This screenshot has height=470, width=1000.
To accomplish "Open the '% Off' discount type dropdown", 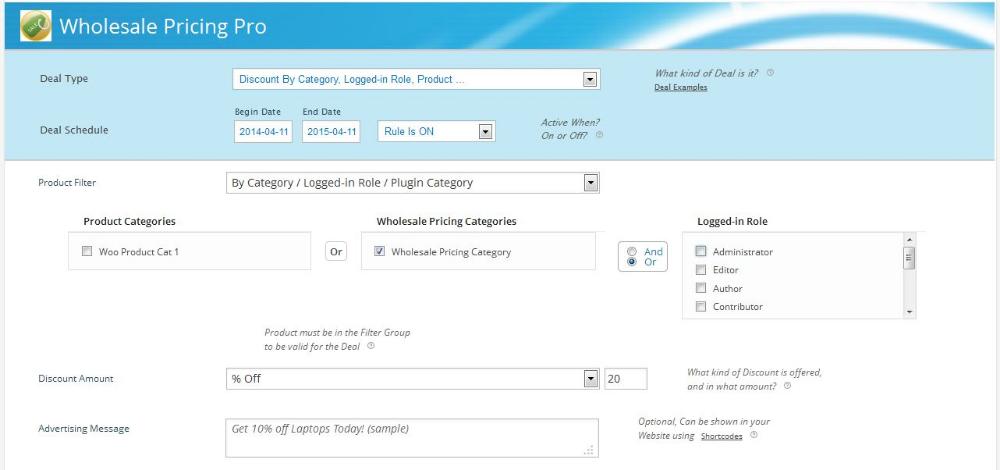I will 413,379.
